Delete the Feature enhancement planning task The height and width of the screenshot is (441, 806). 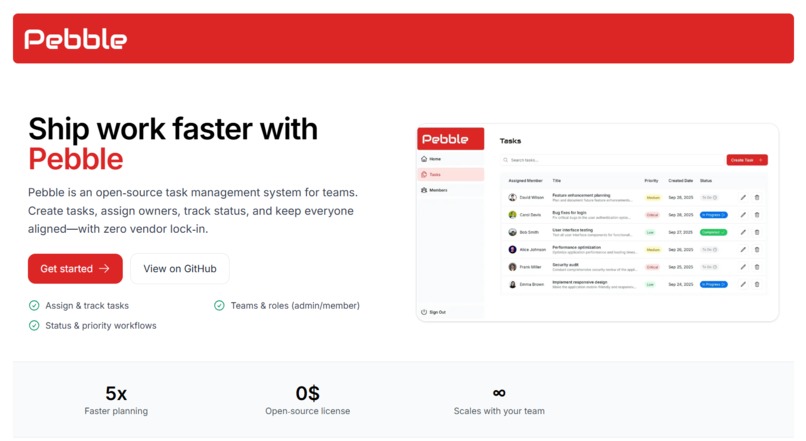(757, 197)
